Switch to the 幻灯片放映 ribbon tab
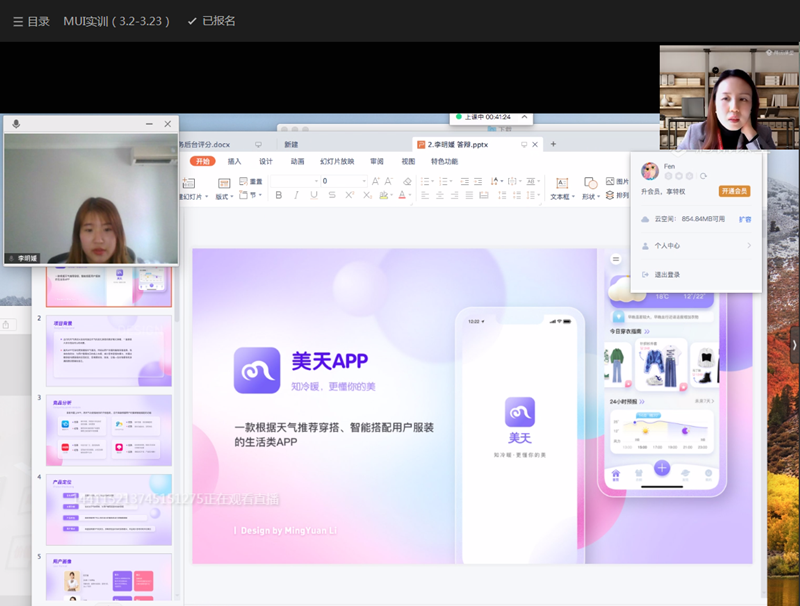This screenshot has width=800, height=606. click(x=337, y=161)
